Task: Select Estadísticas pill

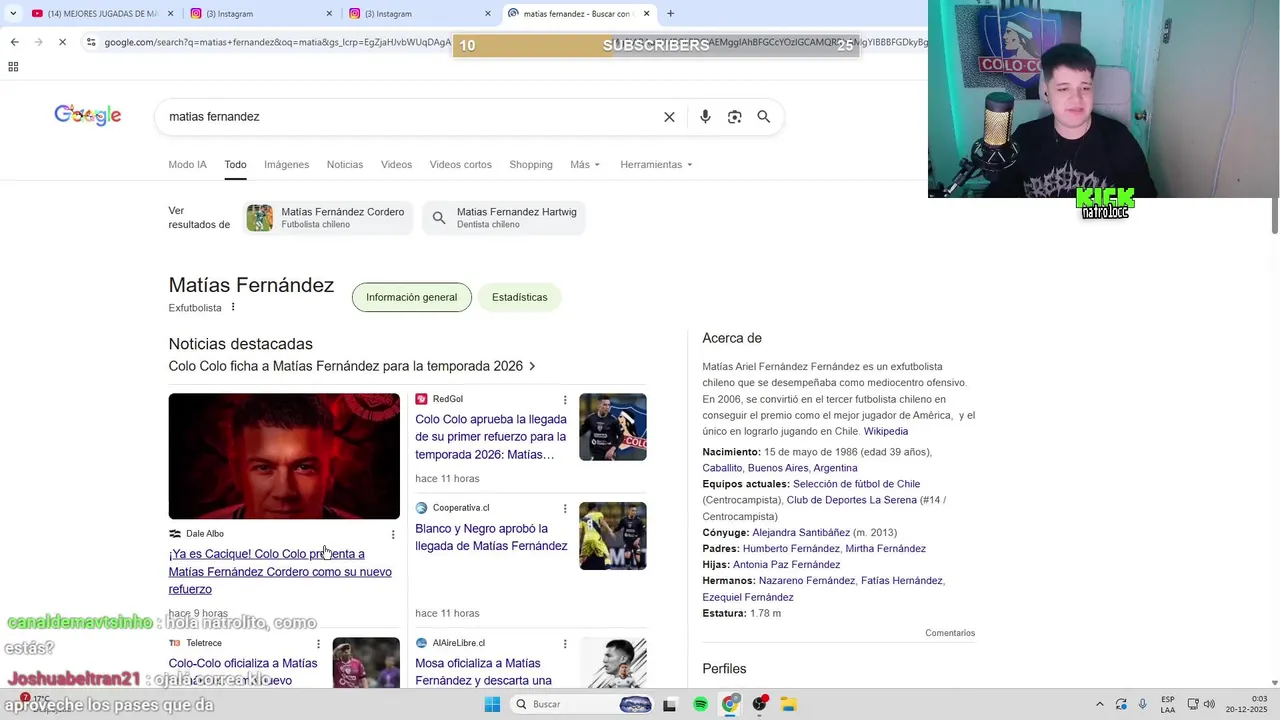Action: [519, 297]
